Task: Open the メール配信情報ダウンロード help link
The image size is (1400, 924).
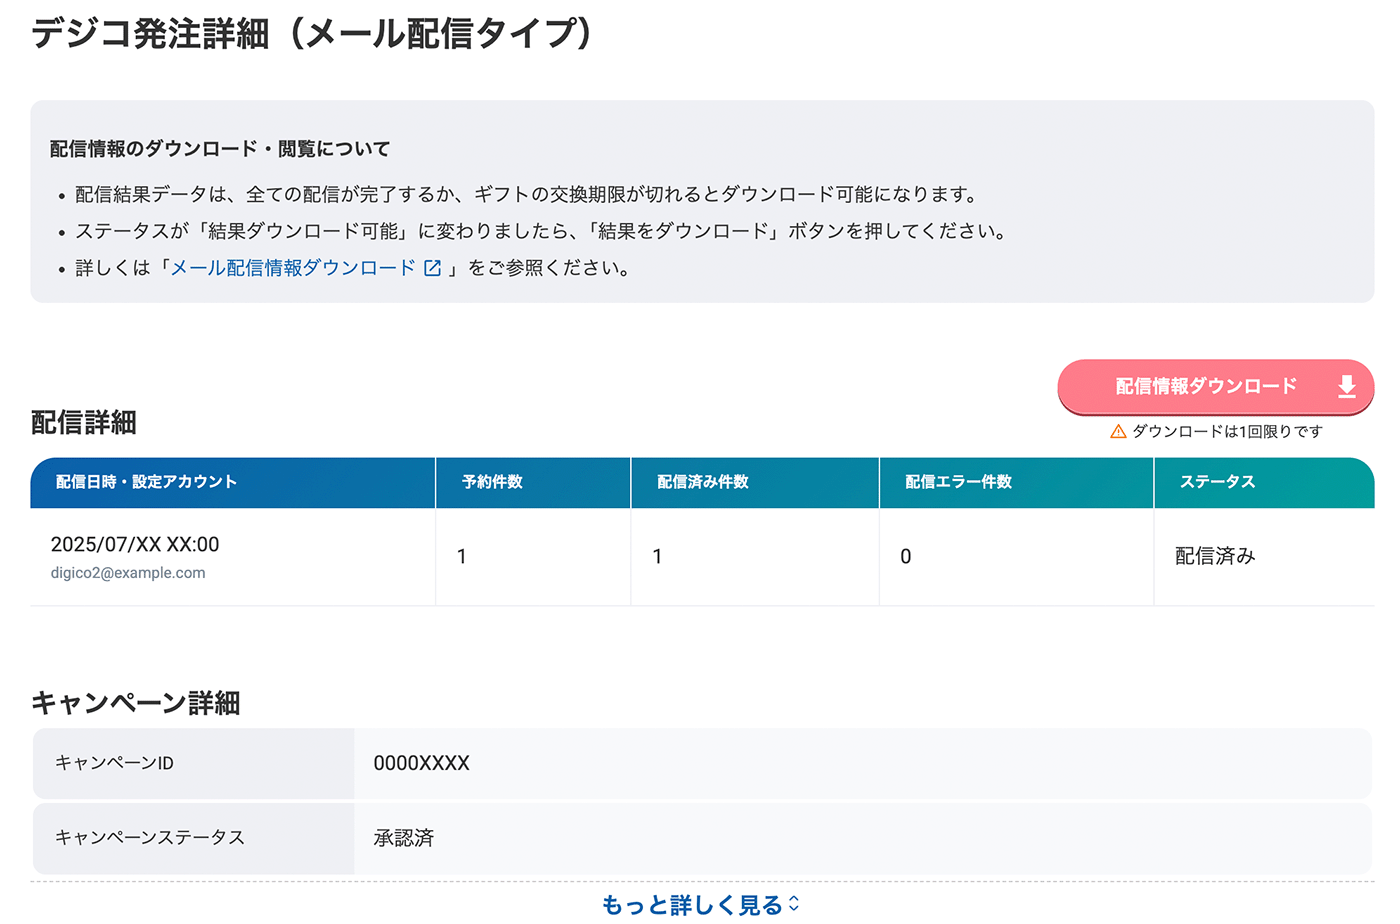Action: click(x=293, y=268)
